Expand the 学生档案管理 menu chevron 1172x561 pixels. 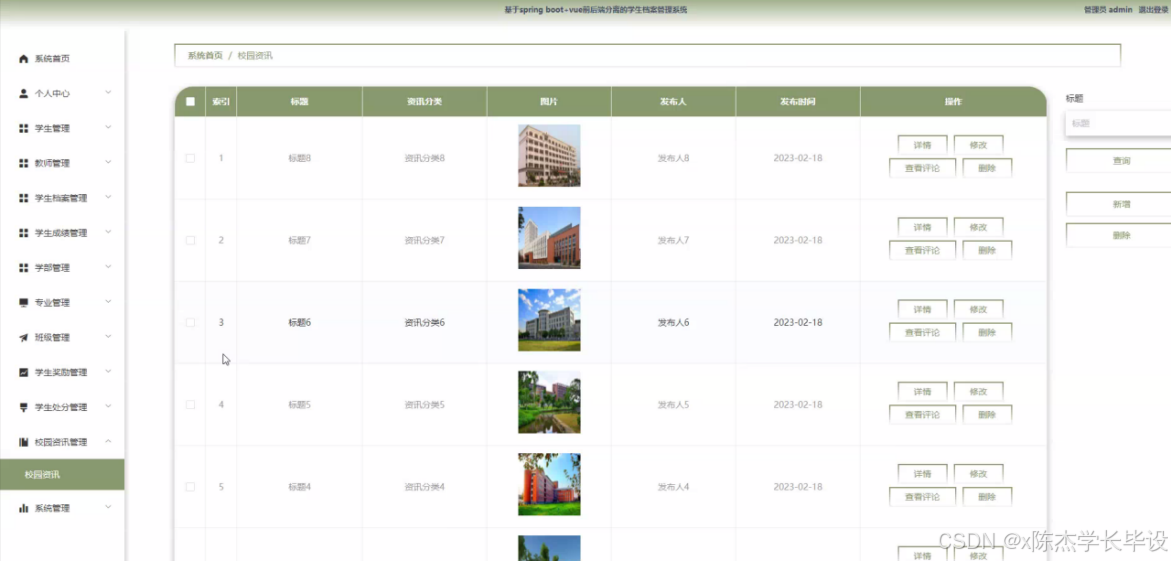click(x=108, y=197)
